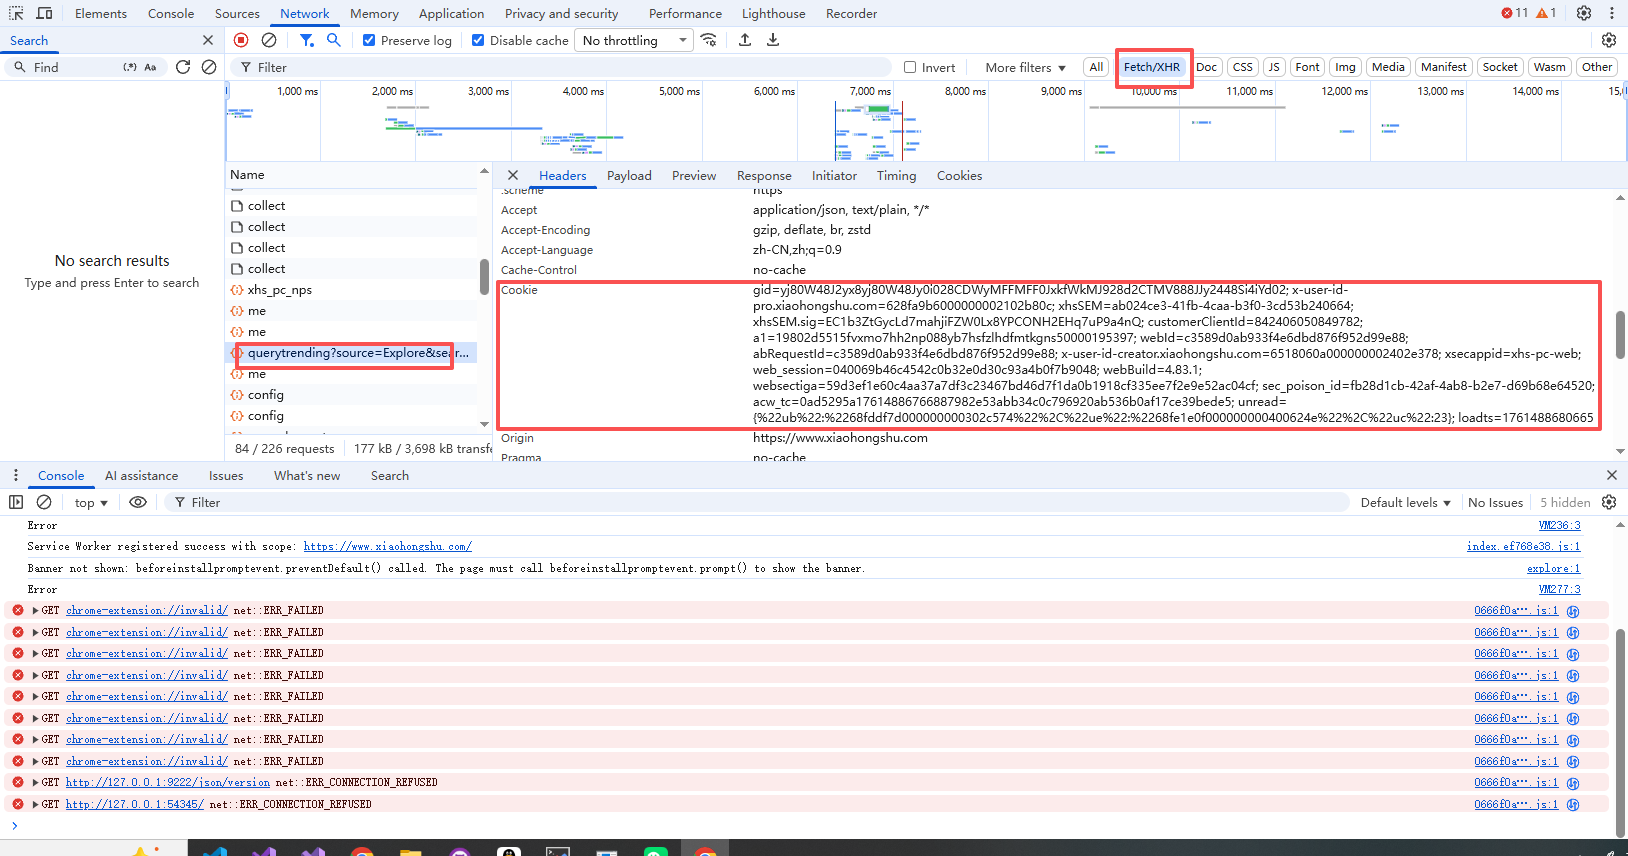The width and height of the screenshot is (1628, 856).
Task: Toggle the device toolbar icon
Action: point(45,13)
